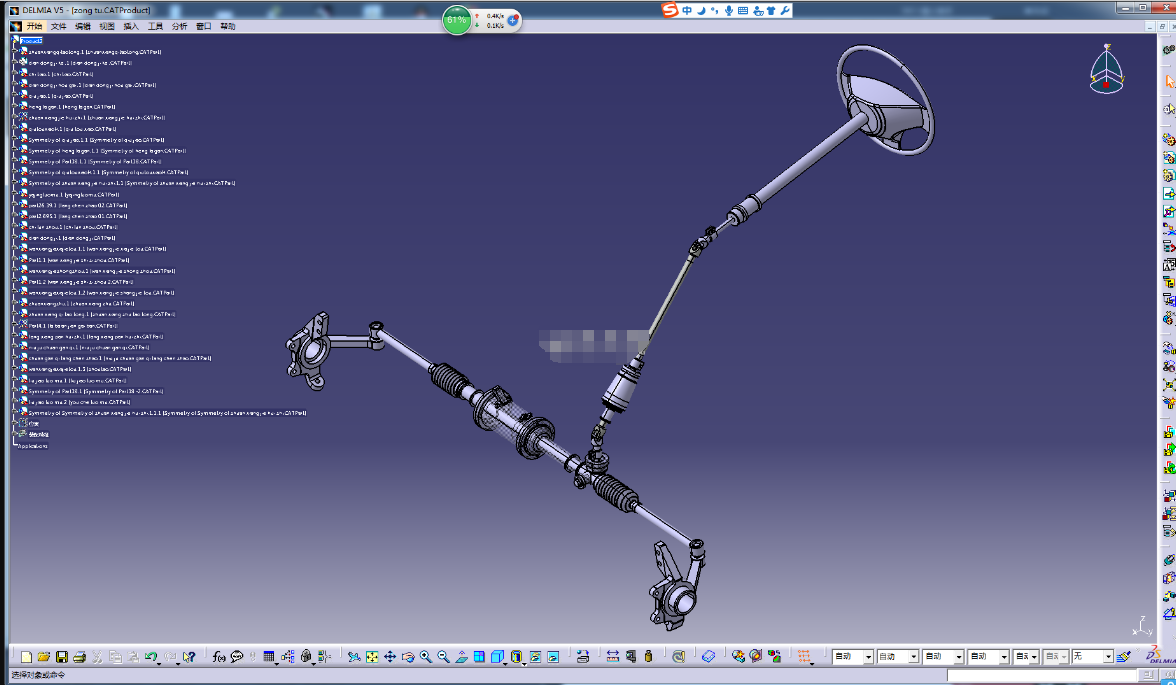Click the Design Table grid icon
This screenshot has height=685, width=1176.
[269, 656]
